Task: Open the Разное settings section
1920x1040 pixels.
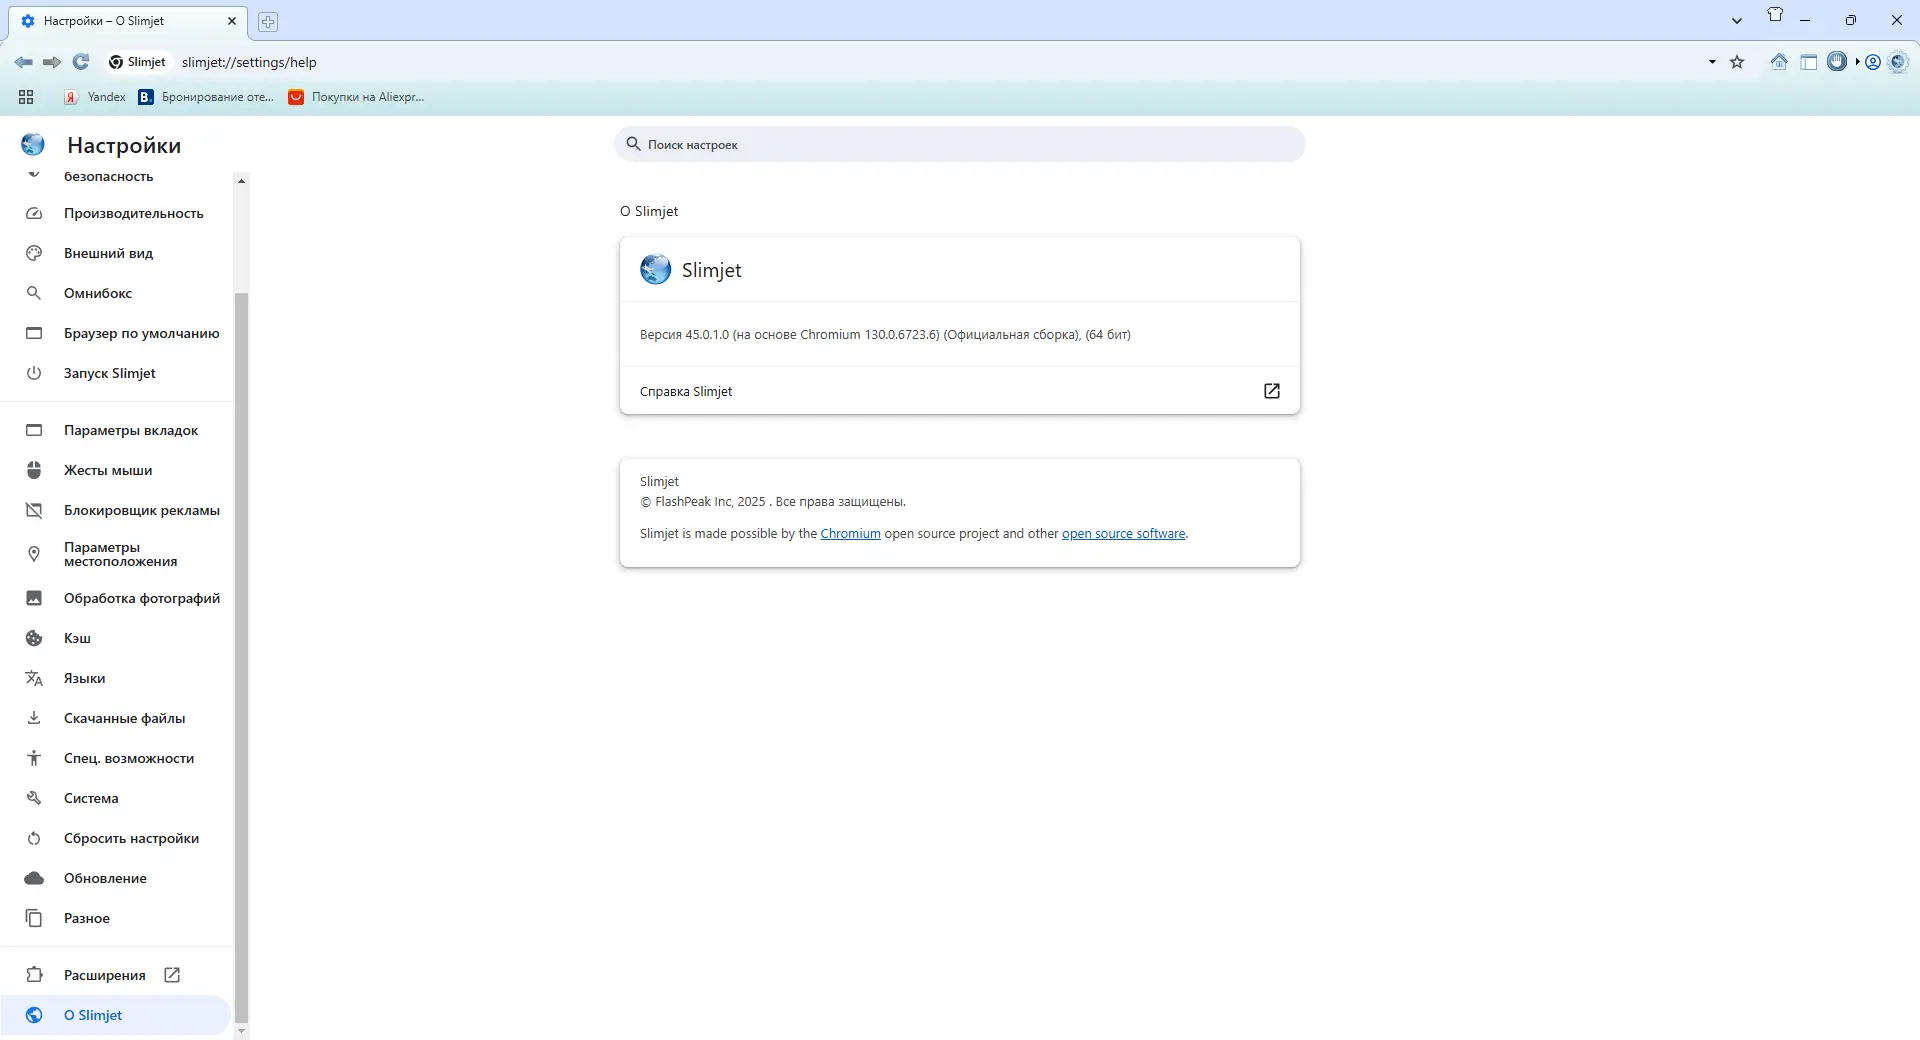Action: (116, 918)
